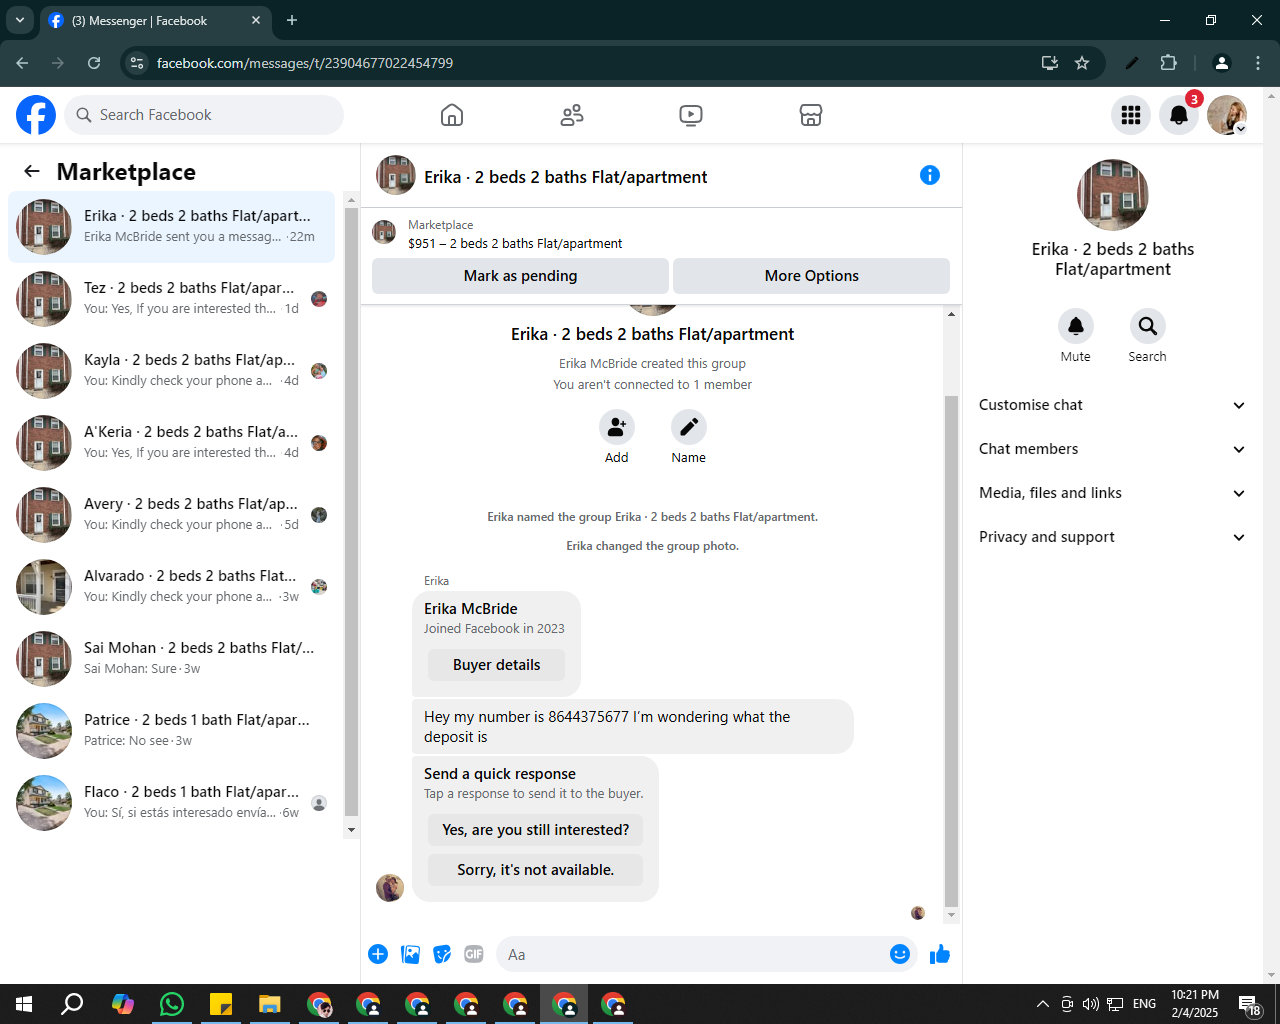Expand the Privacy and support section
Image resolution: width=1280 pixels, height=1024 pixels.
coord(1113,537)
